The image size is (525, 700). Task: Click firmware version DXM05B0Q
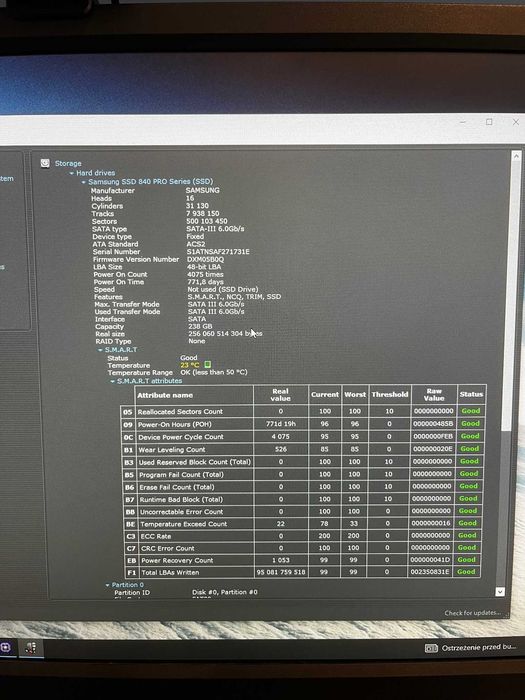(x=206, y=259)
